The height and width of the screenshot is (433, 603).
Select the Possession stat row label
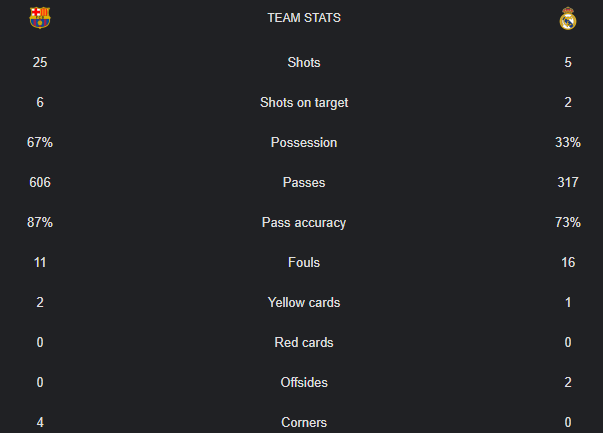click(x=304, y=143)
